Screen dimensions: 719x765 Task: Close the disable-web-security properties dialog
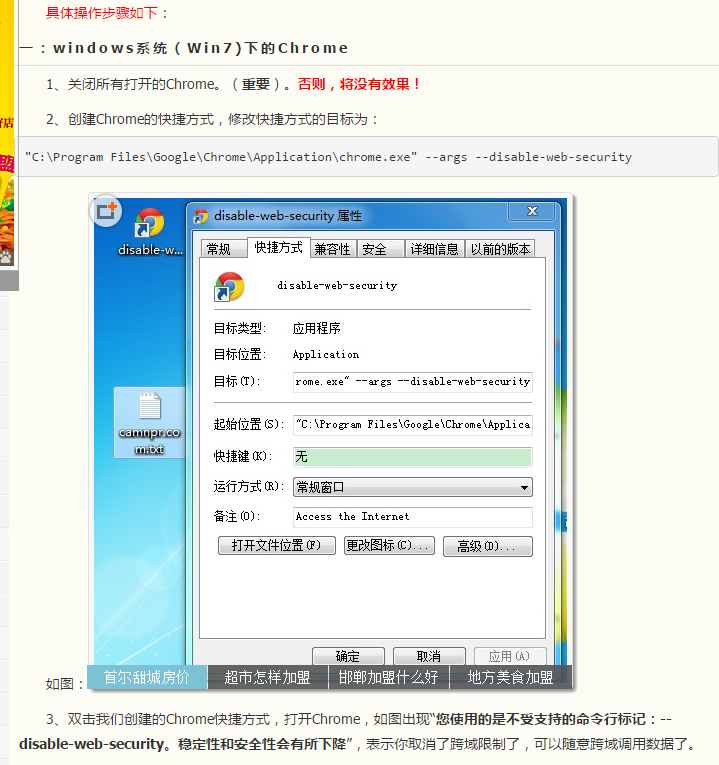click(532, 211)
